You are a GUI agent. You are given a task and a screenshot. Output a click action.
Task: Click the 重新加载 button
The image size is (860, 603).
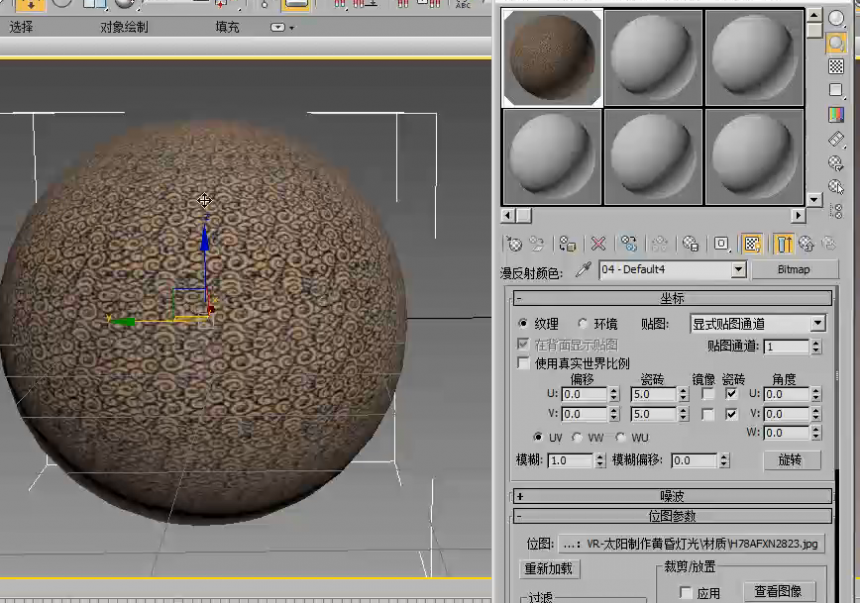548,568
